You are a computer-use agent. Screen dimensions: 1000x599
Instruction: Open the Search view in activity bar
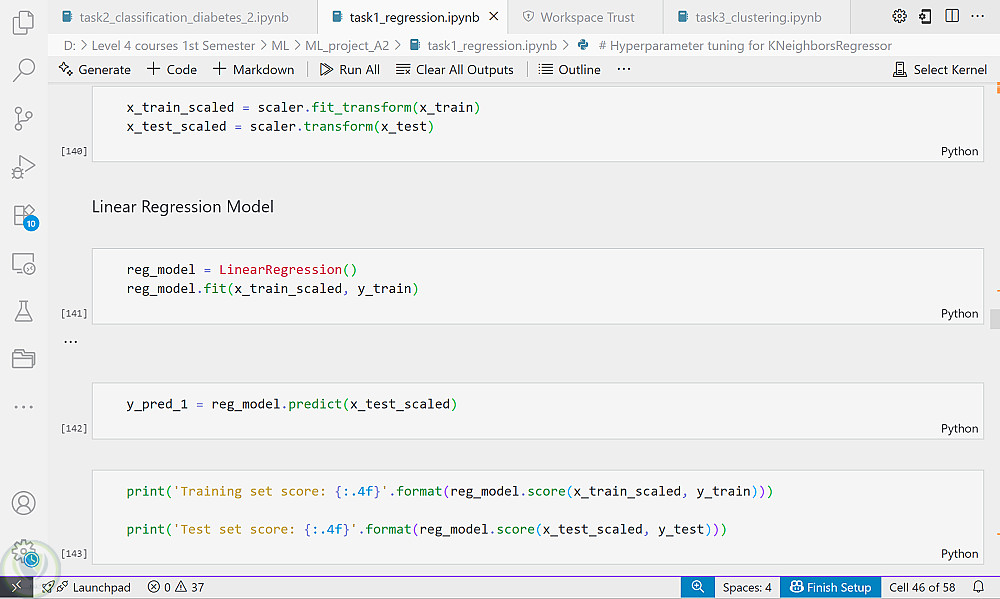24,70
